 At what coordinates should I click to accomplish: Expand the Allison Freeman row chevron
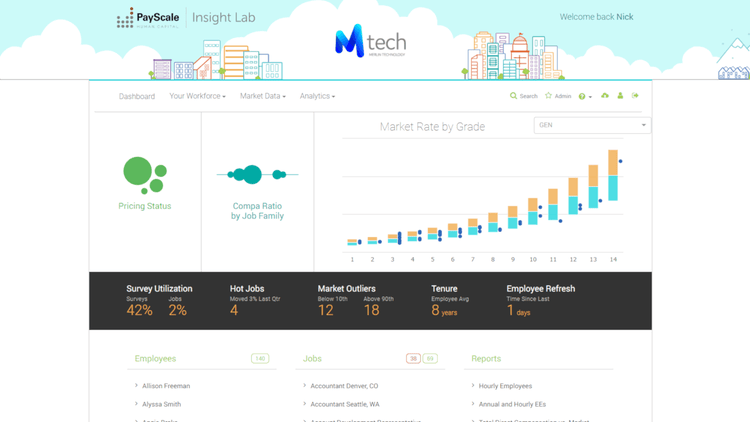tap(136, 385)
